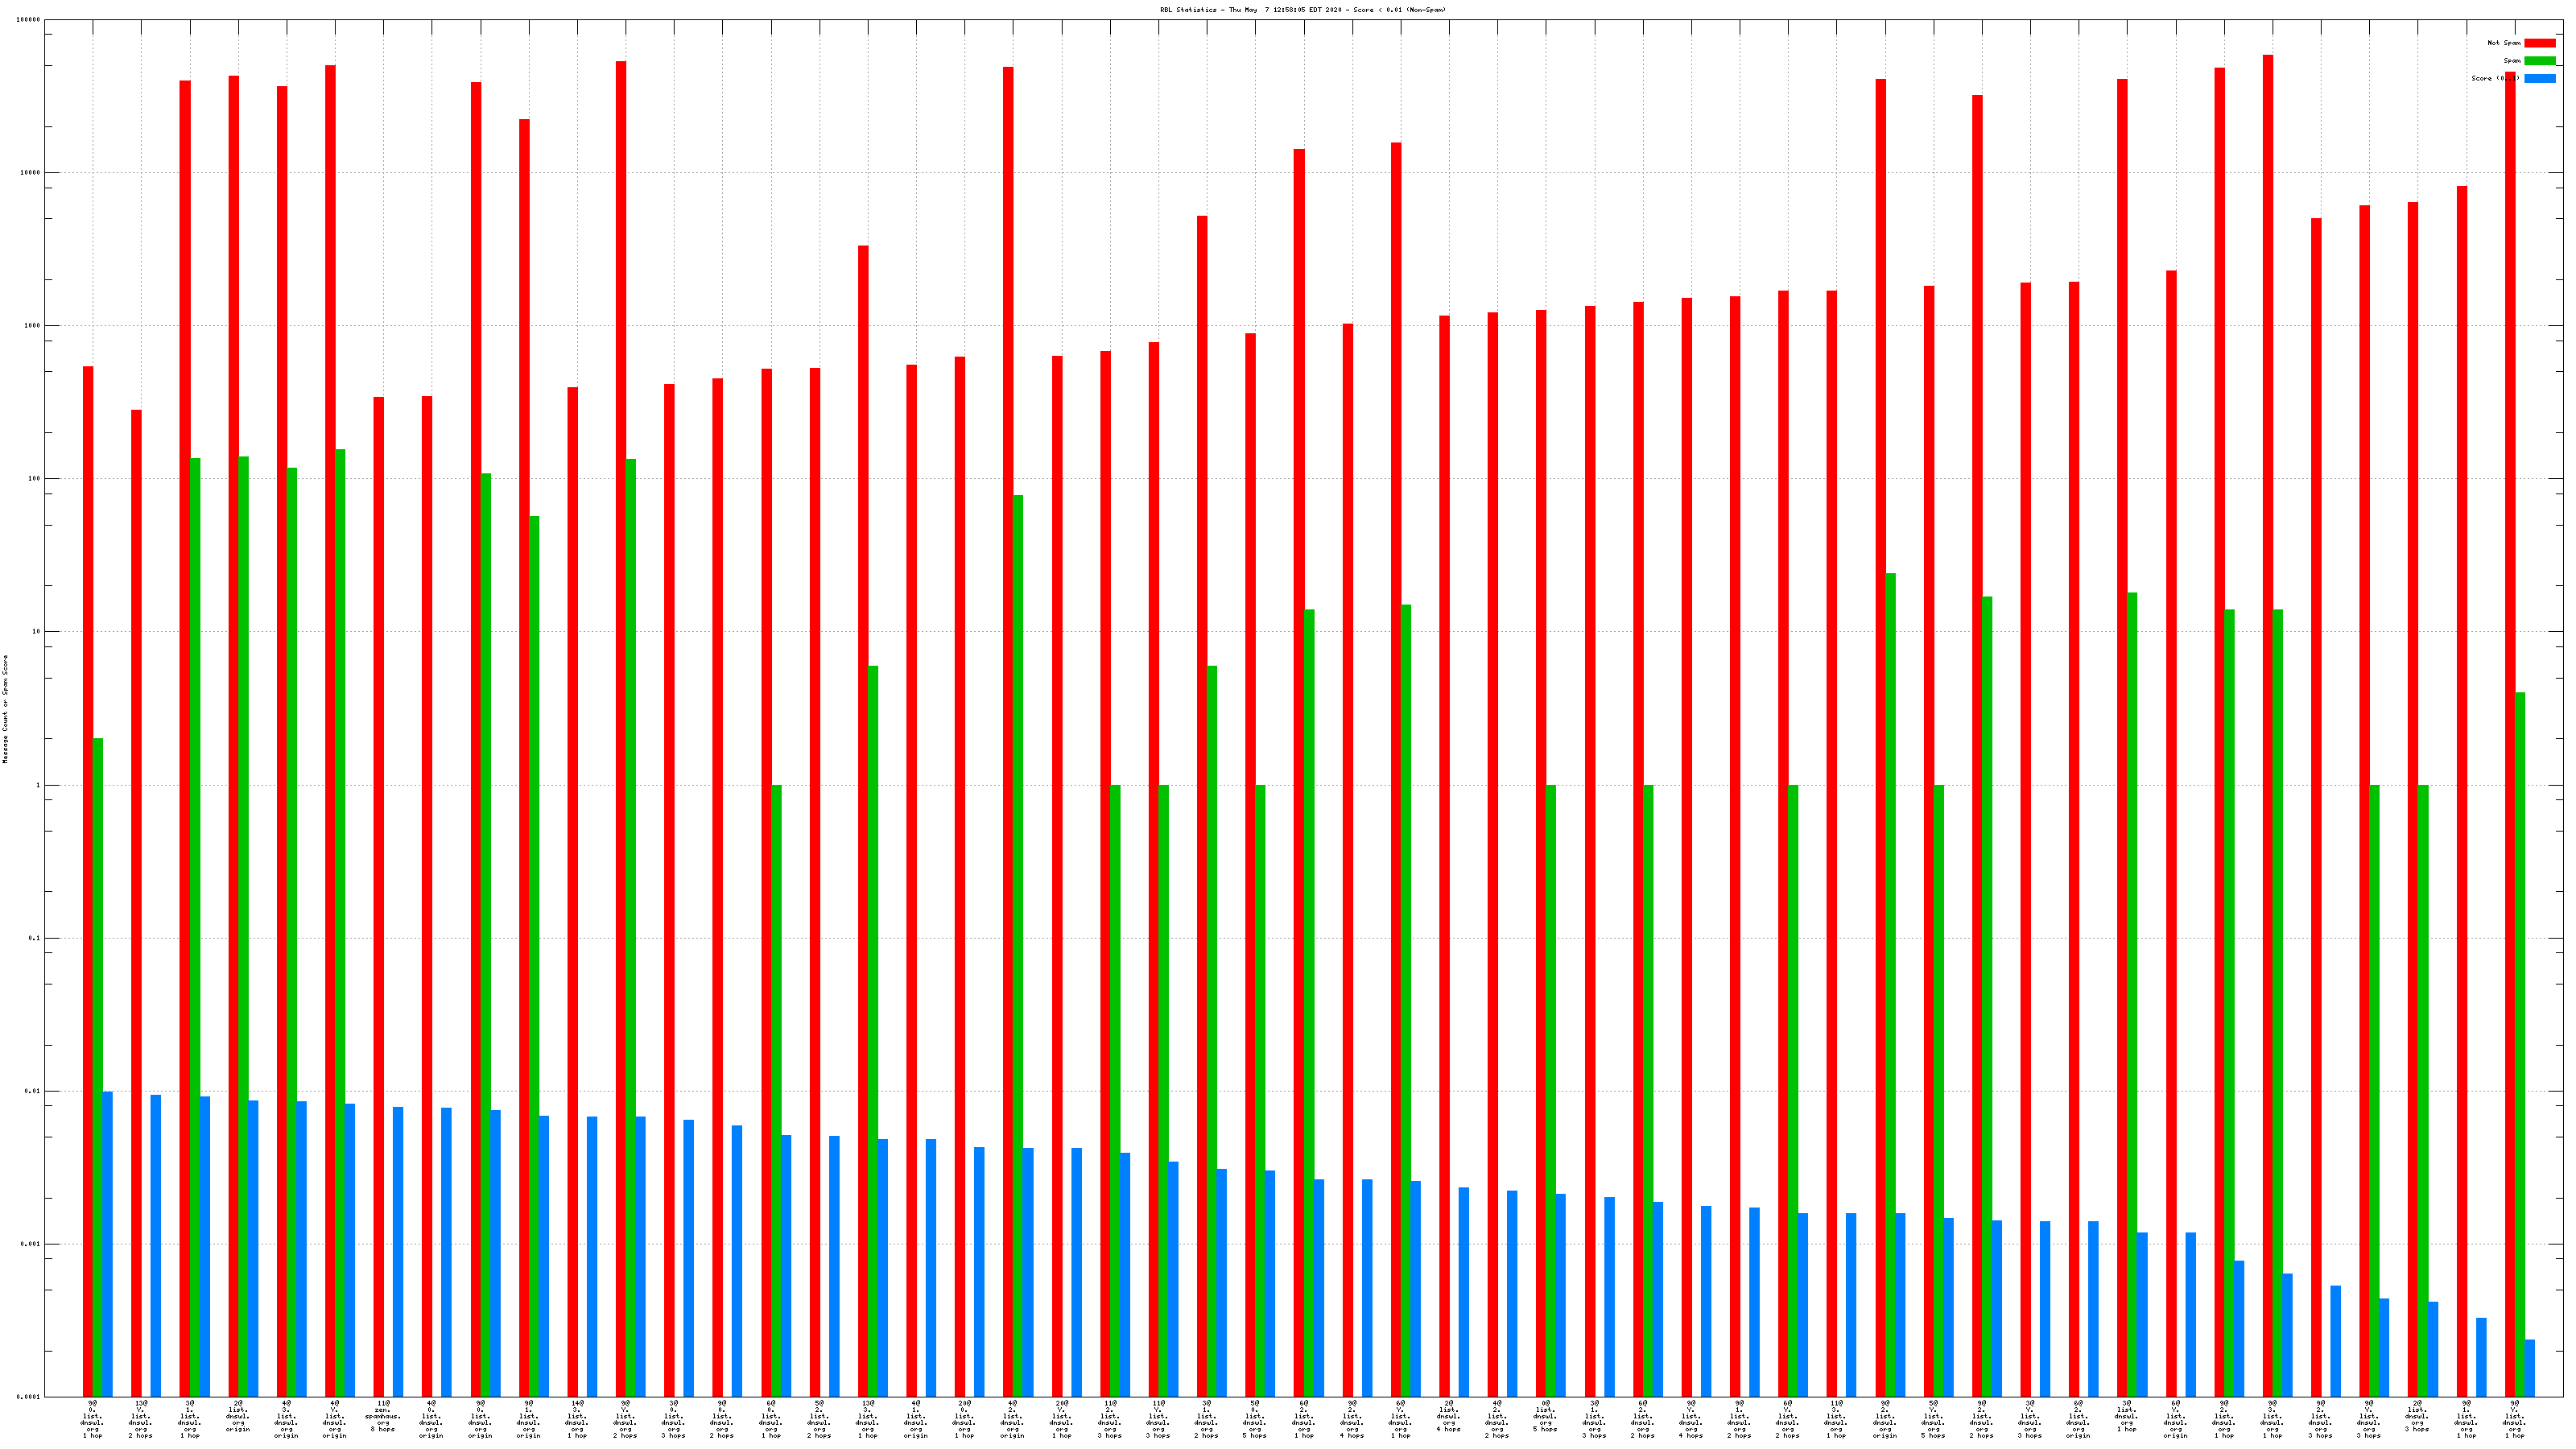Image resolution: width=2576 pixels, height=1449 pixels.
Task: Click the green Spam legend swatch
Action: click(2539, 61)
